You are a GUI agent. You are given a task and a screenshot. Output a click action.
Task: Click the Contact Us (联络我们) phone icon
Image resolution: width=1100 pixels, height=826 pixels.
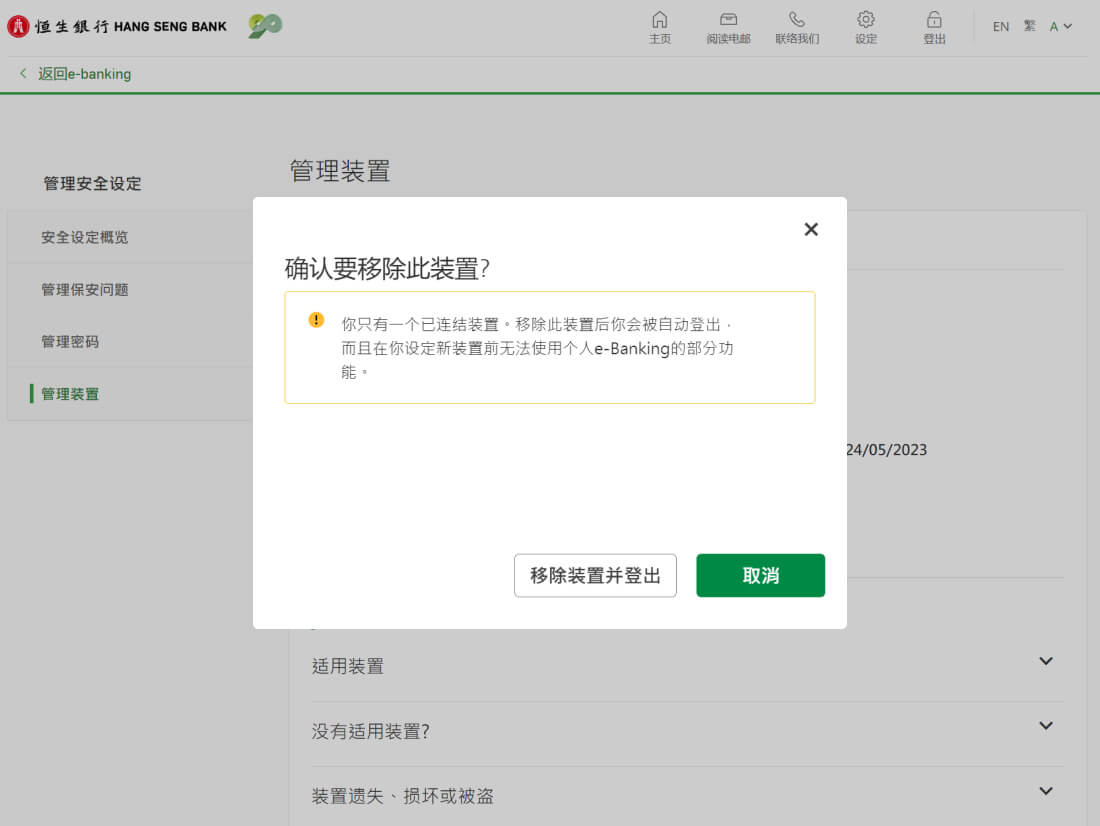pyautogui.click(x=796, y=20)
